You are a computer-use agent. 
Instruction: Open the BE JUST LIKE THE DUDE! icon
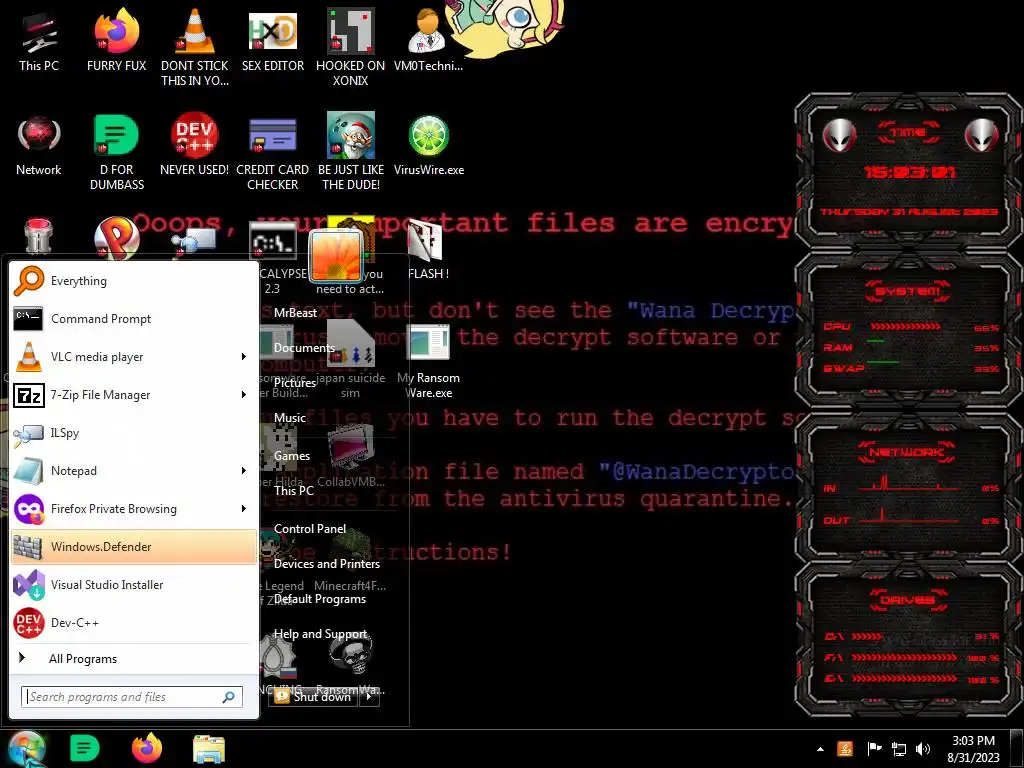pos(350,152)
